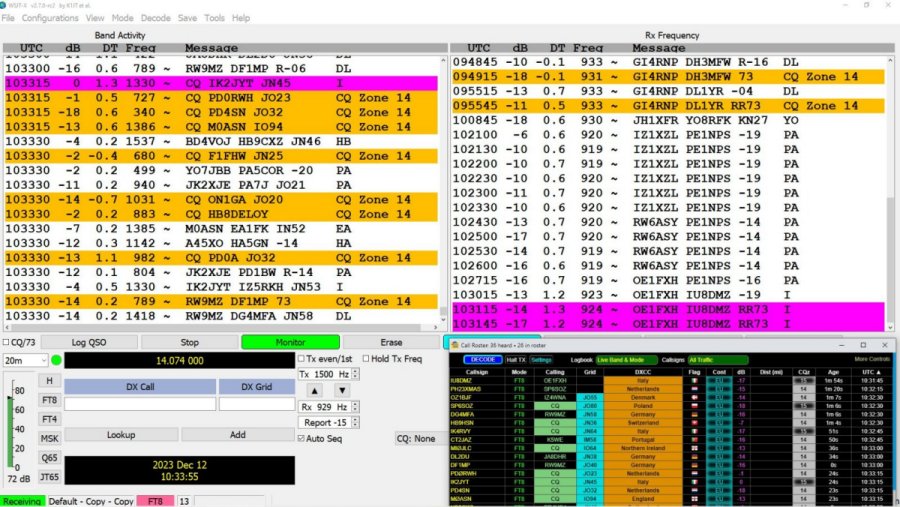Click the DX Call input field
This screenshot has height=507, width=900.
click(x=140, y=404)
